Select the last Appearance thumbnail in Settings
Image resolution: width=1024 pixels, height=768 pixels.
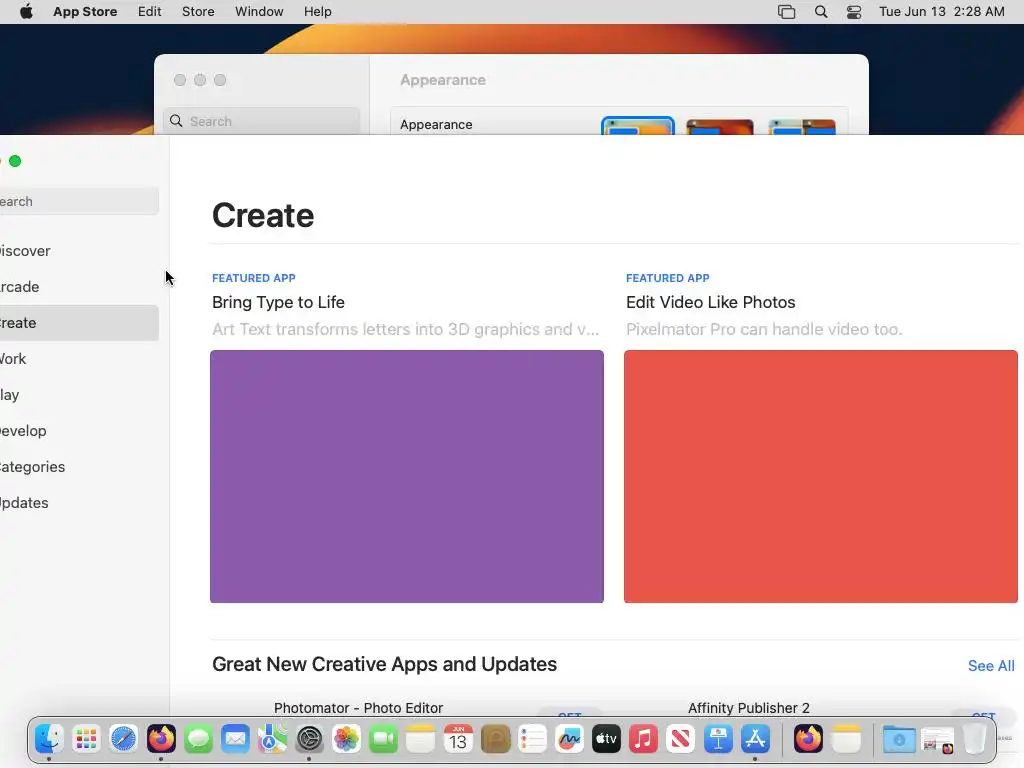point(802,127)
